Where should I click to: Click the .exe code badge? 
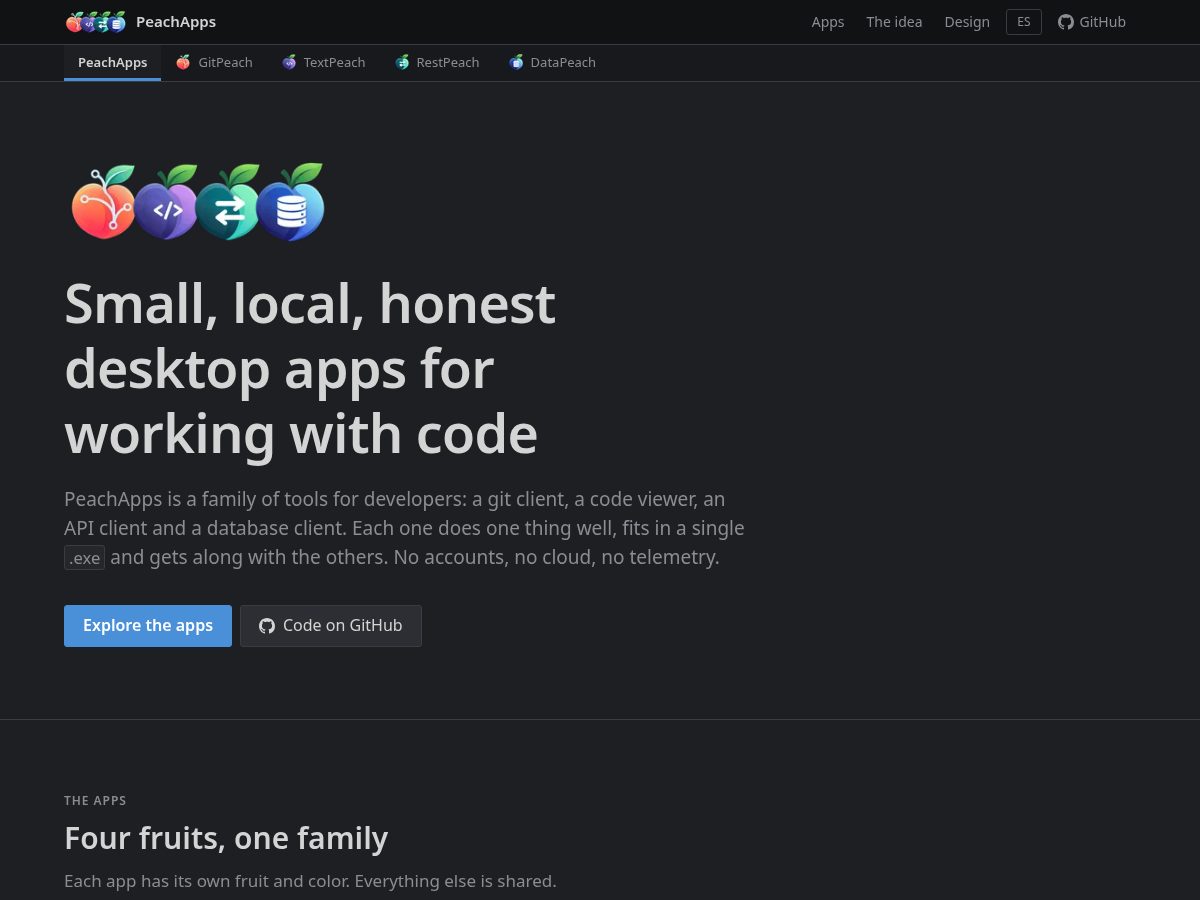point(85,558)
